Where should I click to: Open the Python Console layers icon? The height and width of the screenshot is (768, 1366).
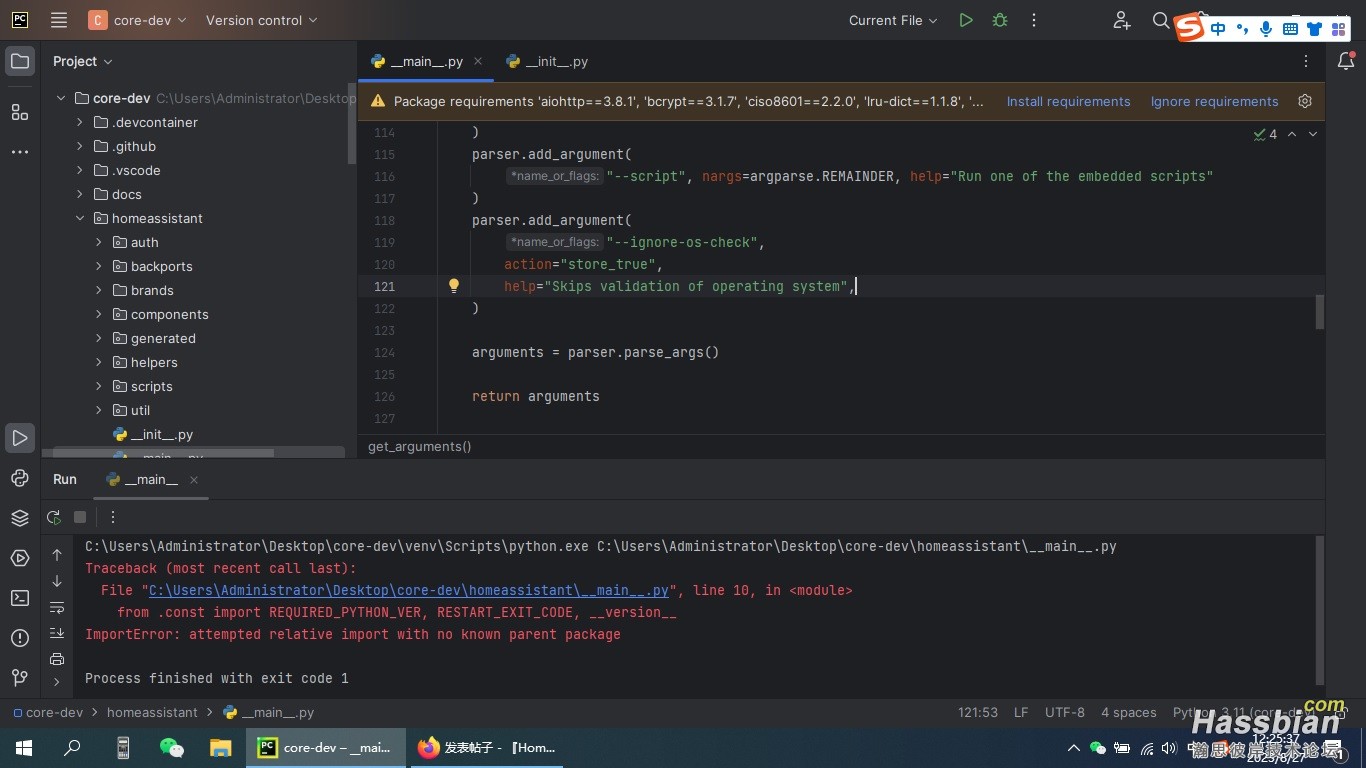point(20,518)
